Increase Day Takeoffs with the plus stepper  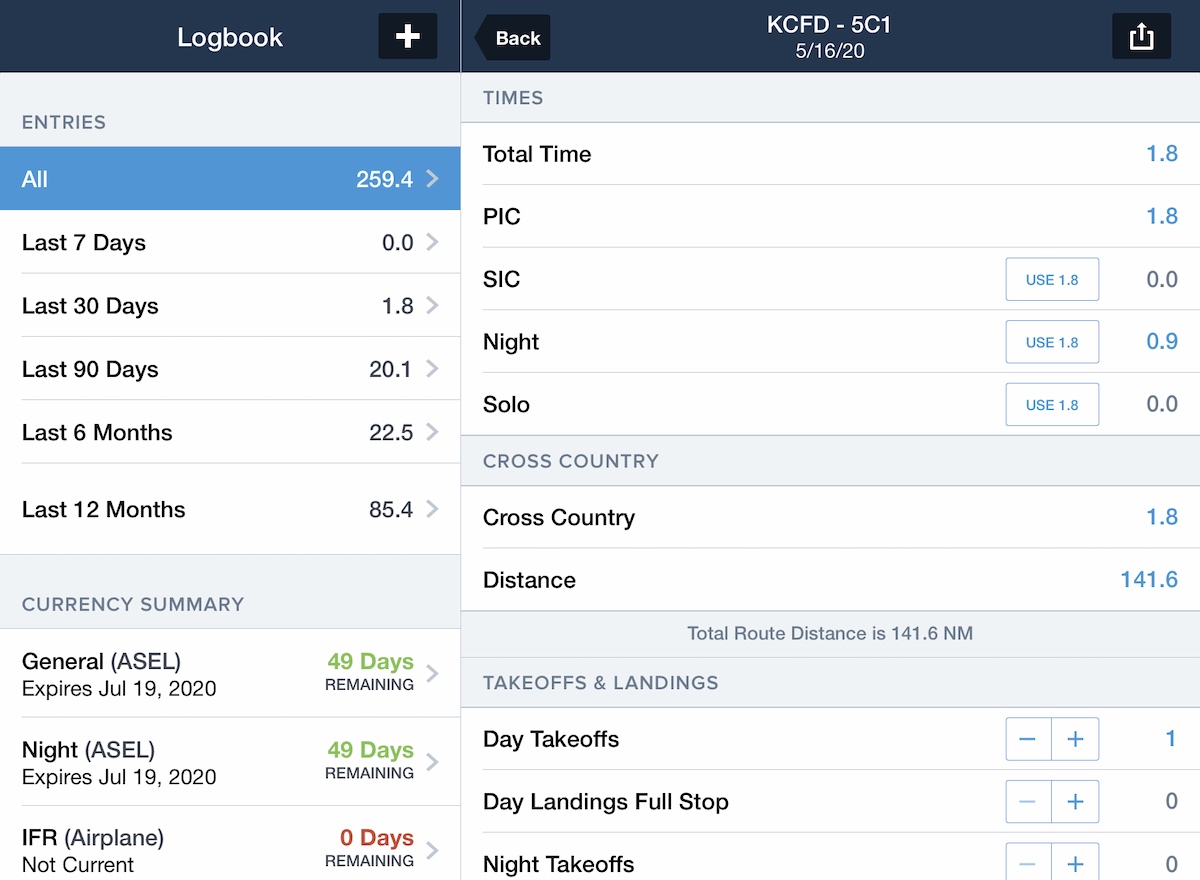point(1075,740)
